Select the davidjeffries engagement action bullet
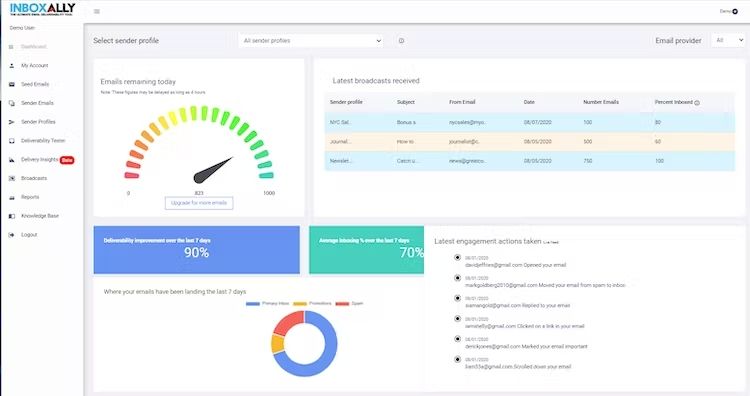750x396 pixels. click(x=457, y=257)
